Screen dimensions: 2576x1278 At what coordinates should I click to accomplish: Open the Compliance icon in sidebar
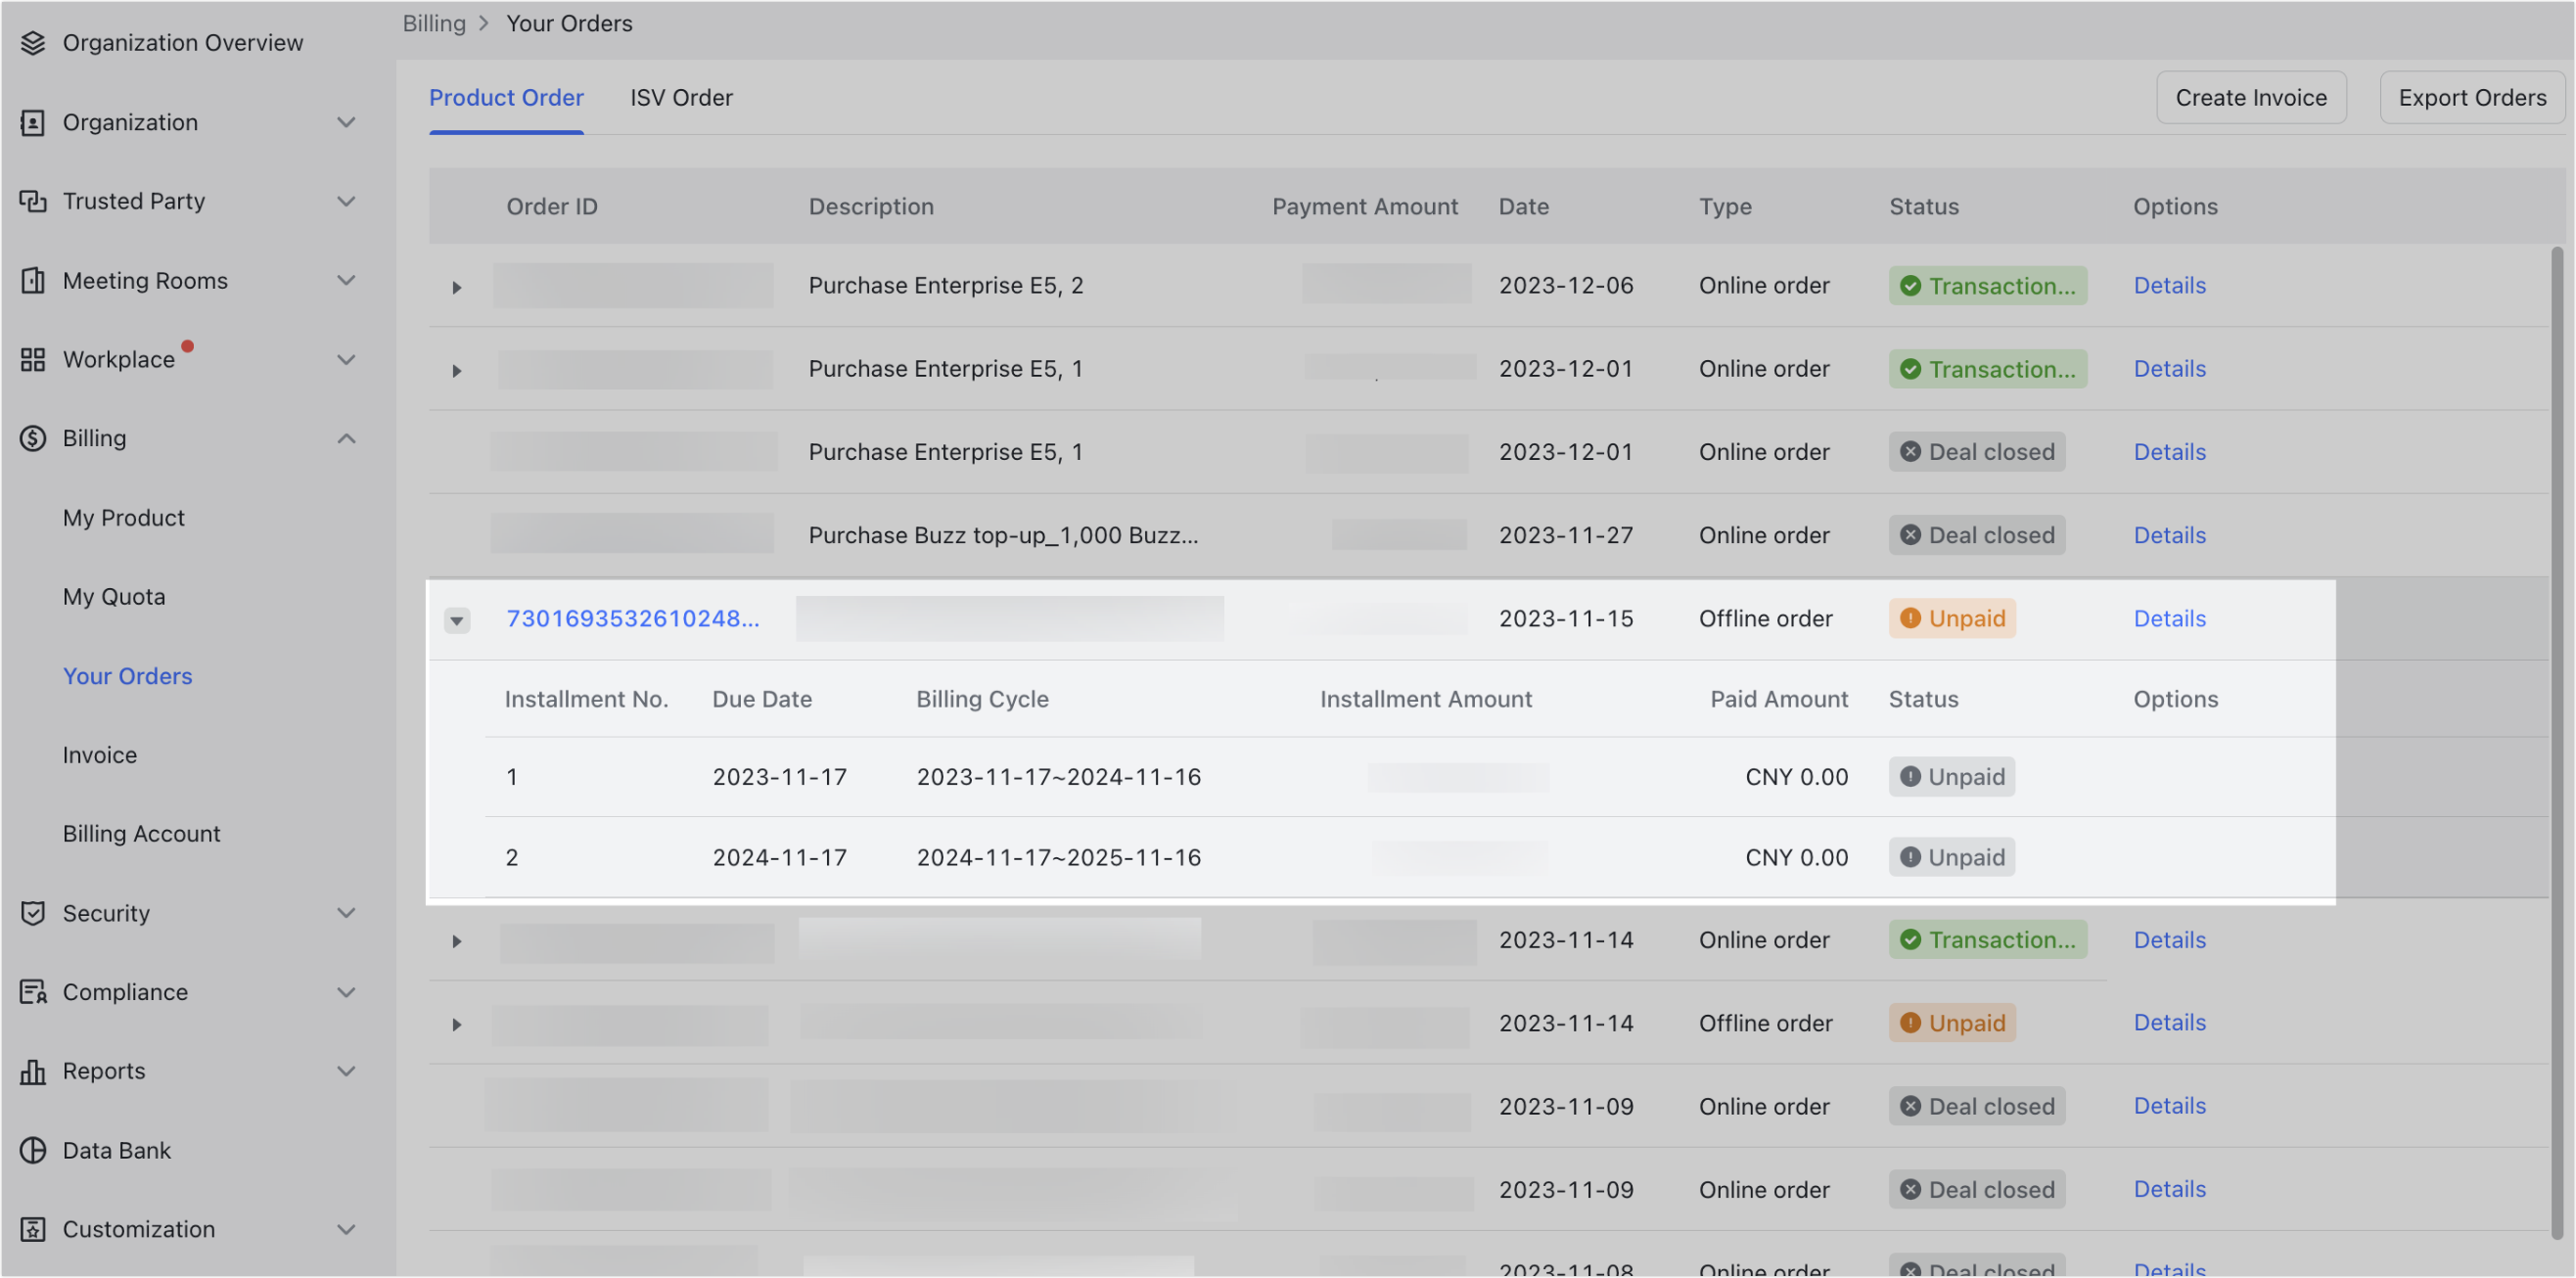[33, 991]
